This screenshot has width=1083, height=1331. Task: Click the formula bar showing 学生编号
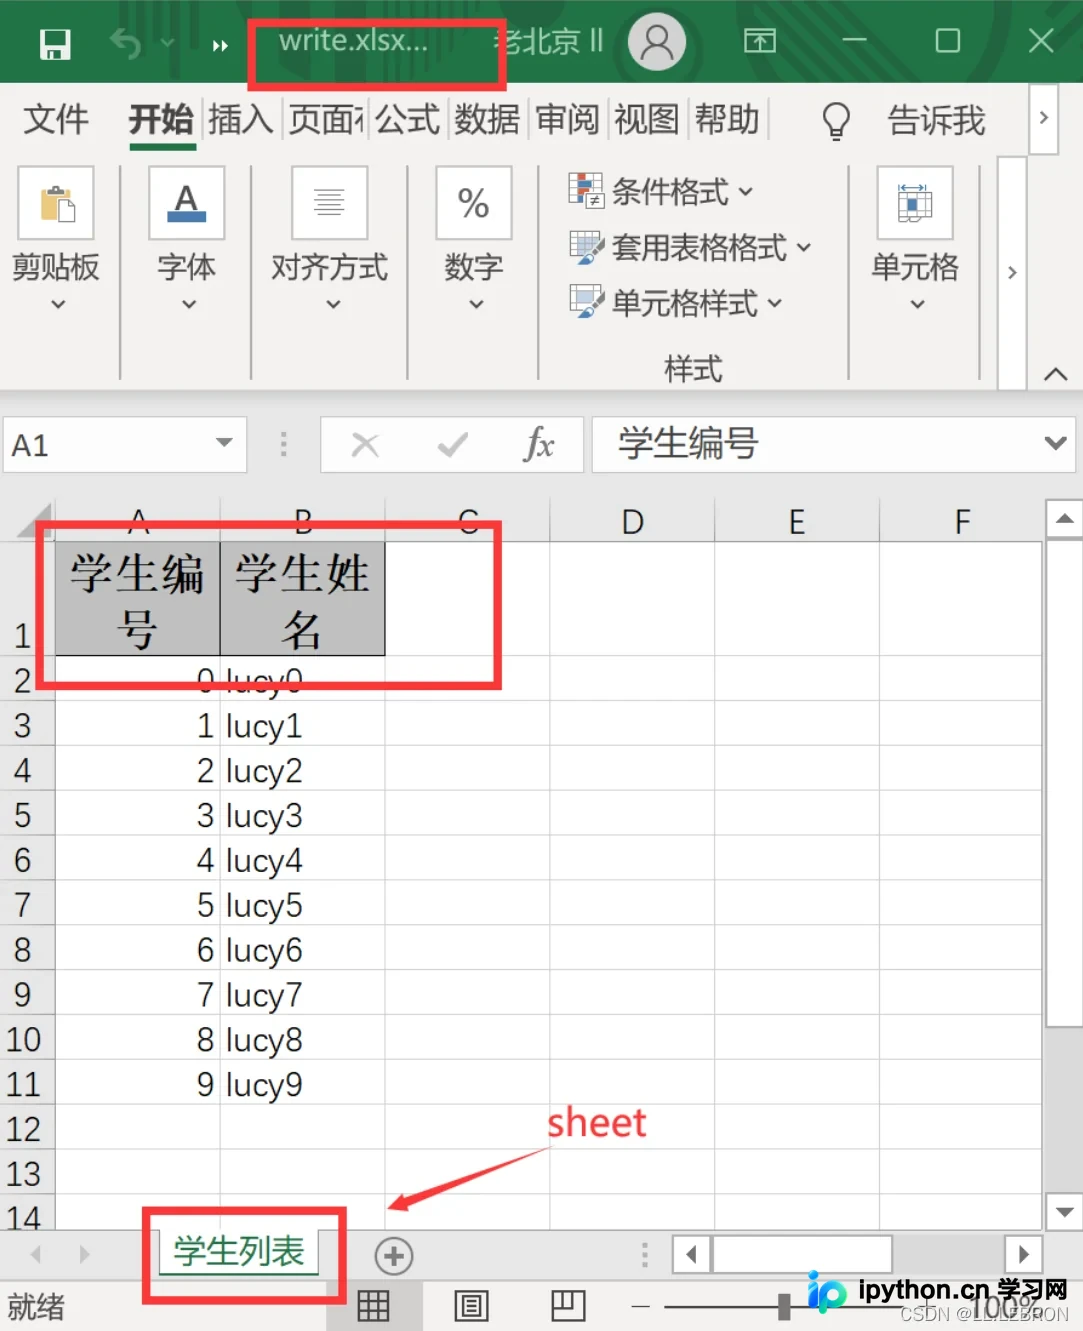pos(815,444)
